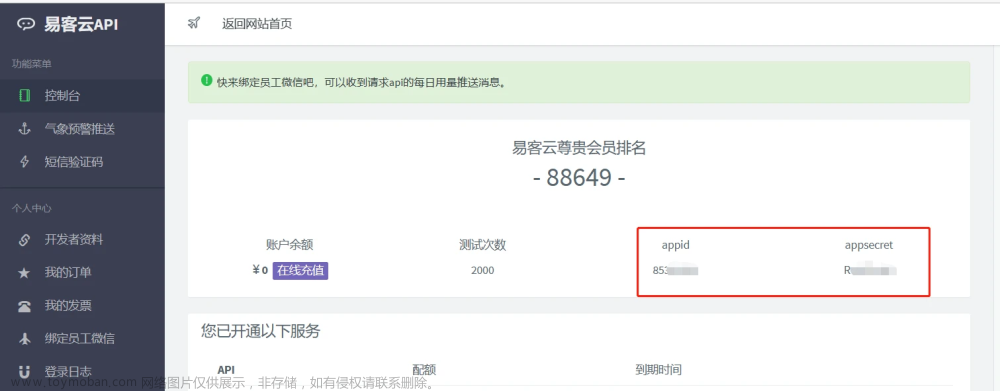Click the green 快来绑定员工微信吧 notice banner text
1000x391 pixels.
tap(362, 82)
